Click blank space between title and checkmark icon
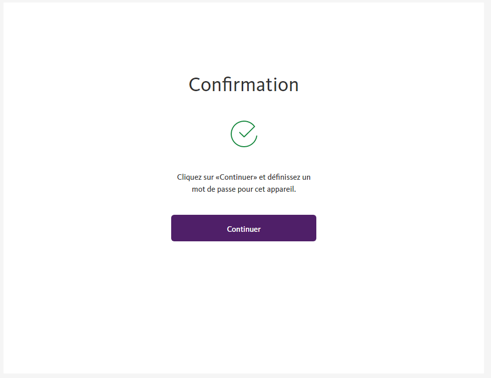This screenshot has width=491, height=378. pyautogui.click(x=244, y=107)
